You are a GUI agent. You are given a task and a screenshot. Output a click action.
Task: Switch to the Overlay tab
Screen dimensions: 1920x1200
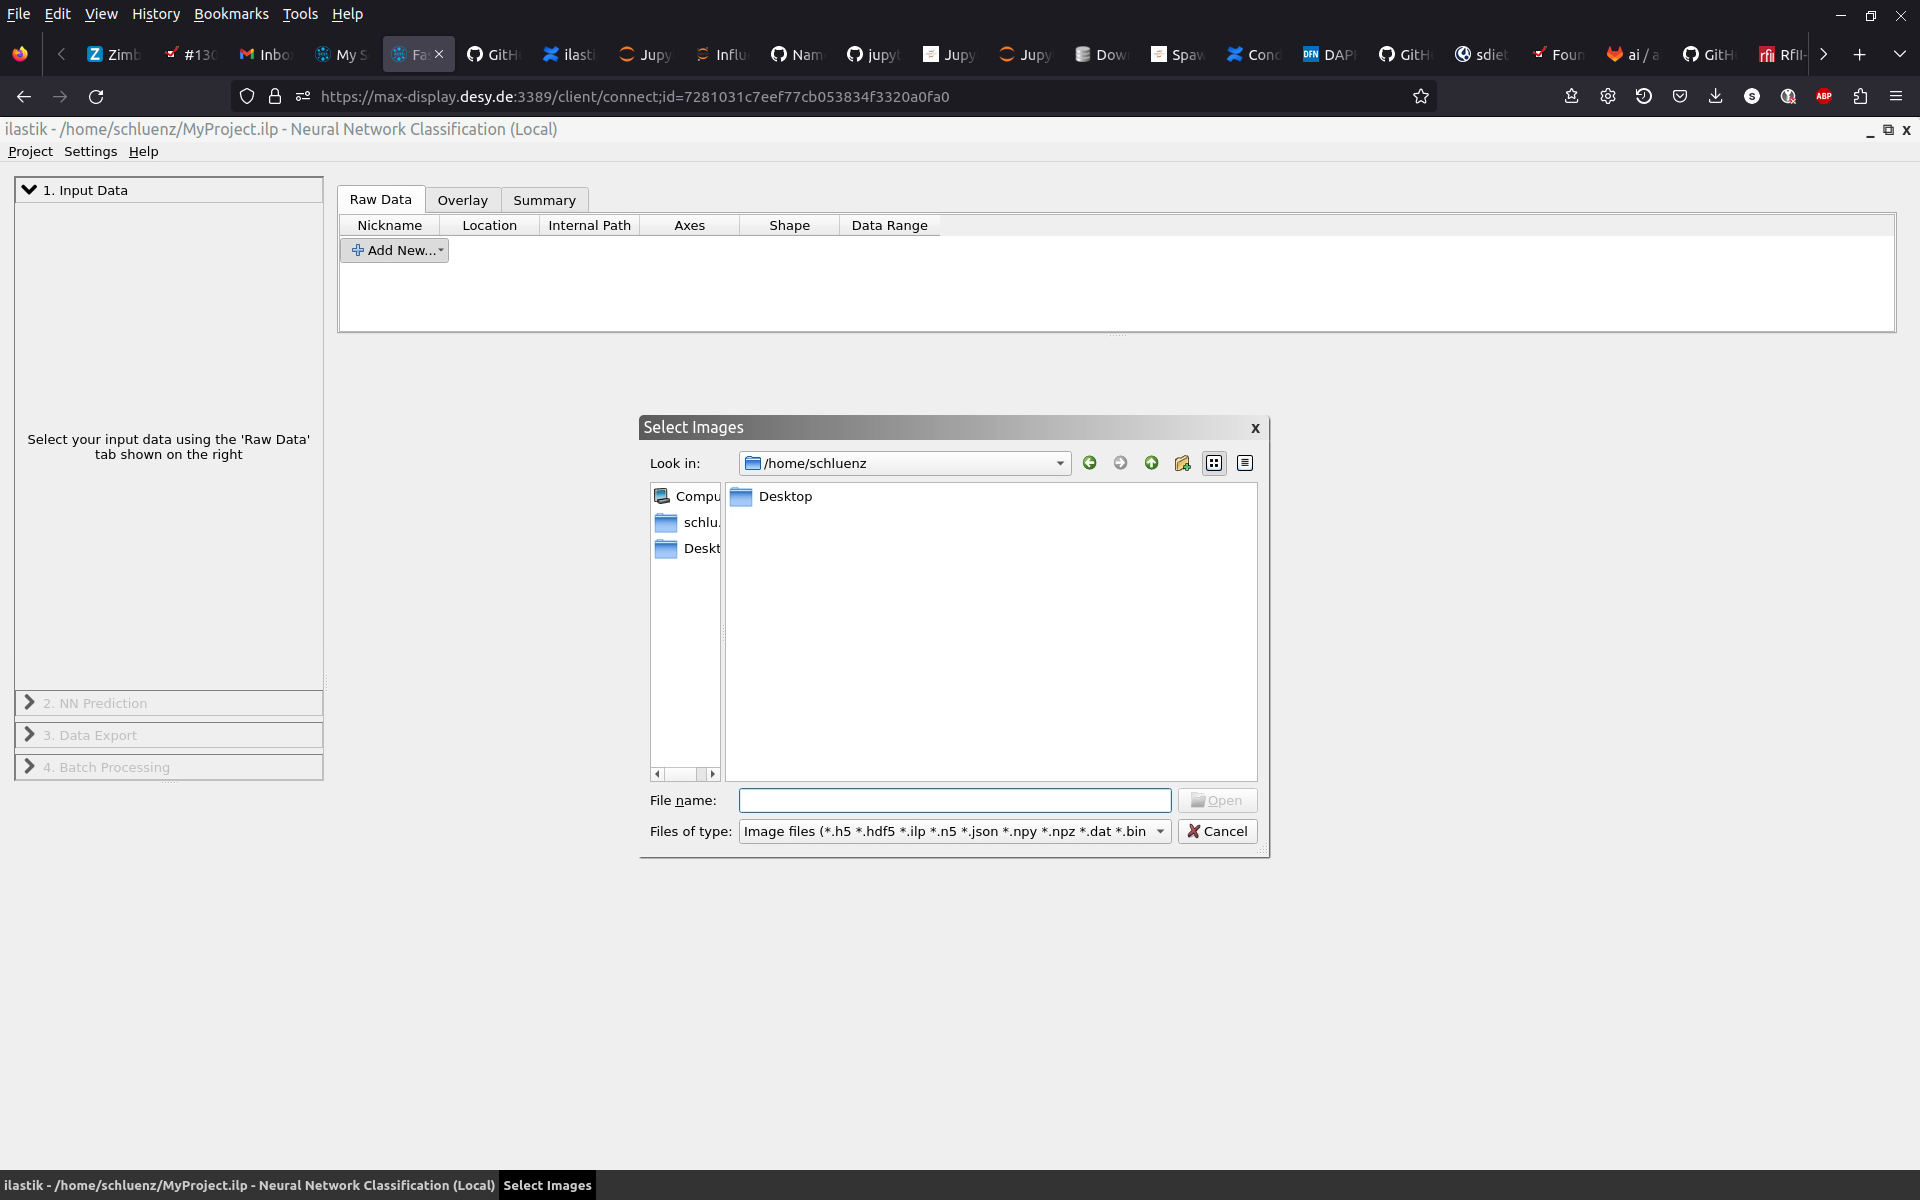pos(462,200)
